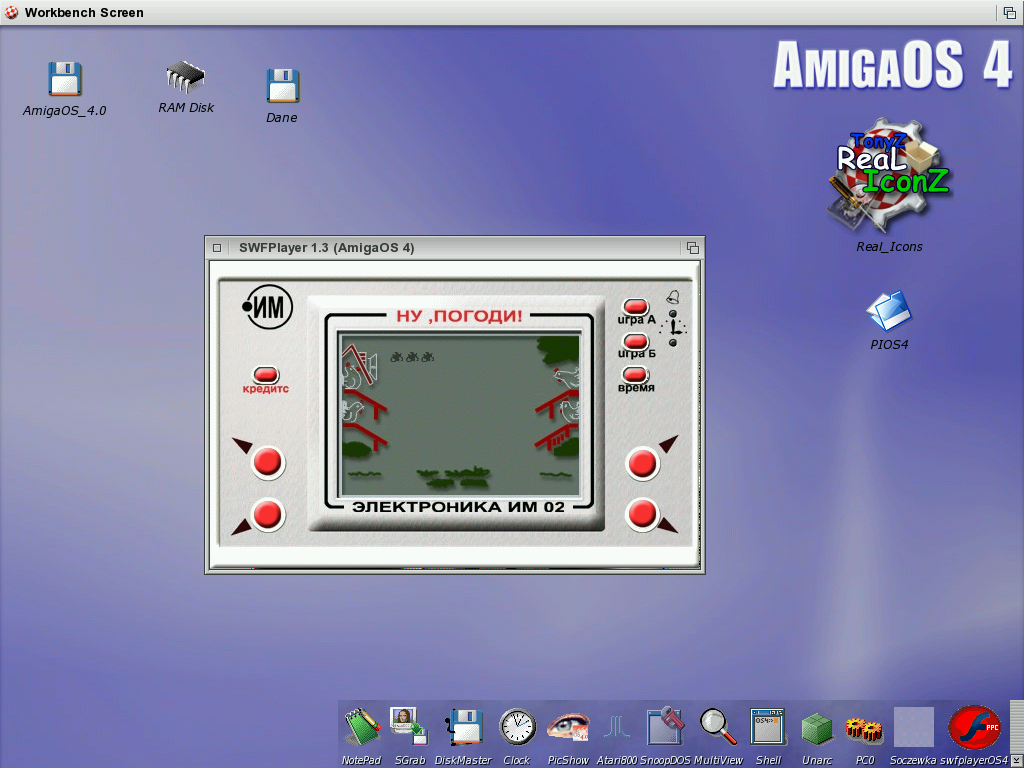Select the RAM Disk chip icon
This screenshot has width=1024, height=768.
point(185,76)
